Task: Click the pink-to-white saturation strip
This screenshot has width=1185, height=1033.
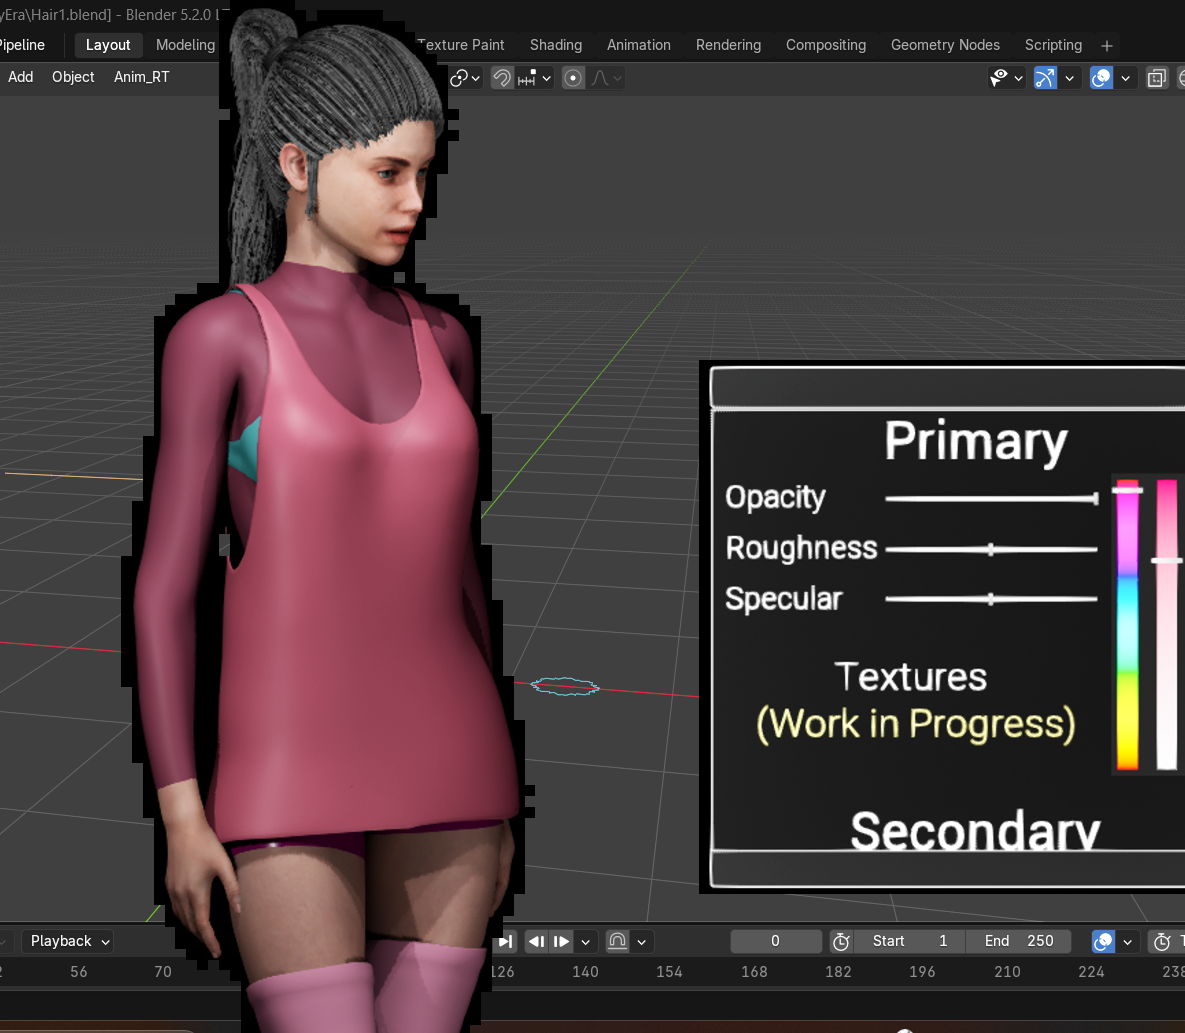Action: click(1167, 624)
